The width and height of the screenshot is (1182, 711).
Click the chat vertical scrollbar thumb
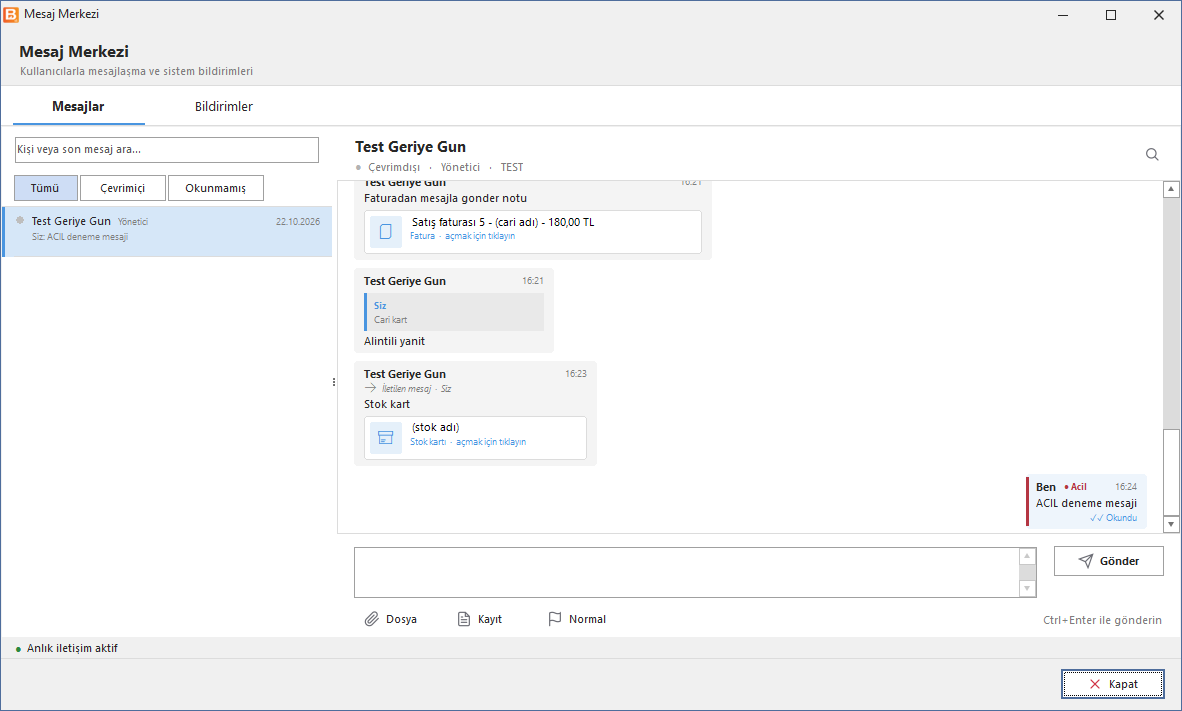(x=1171, y=472)
